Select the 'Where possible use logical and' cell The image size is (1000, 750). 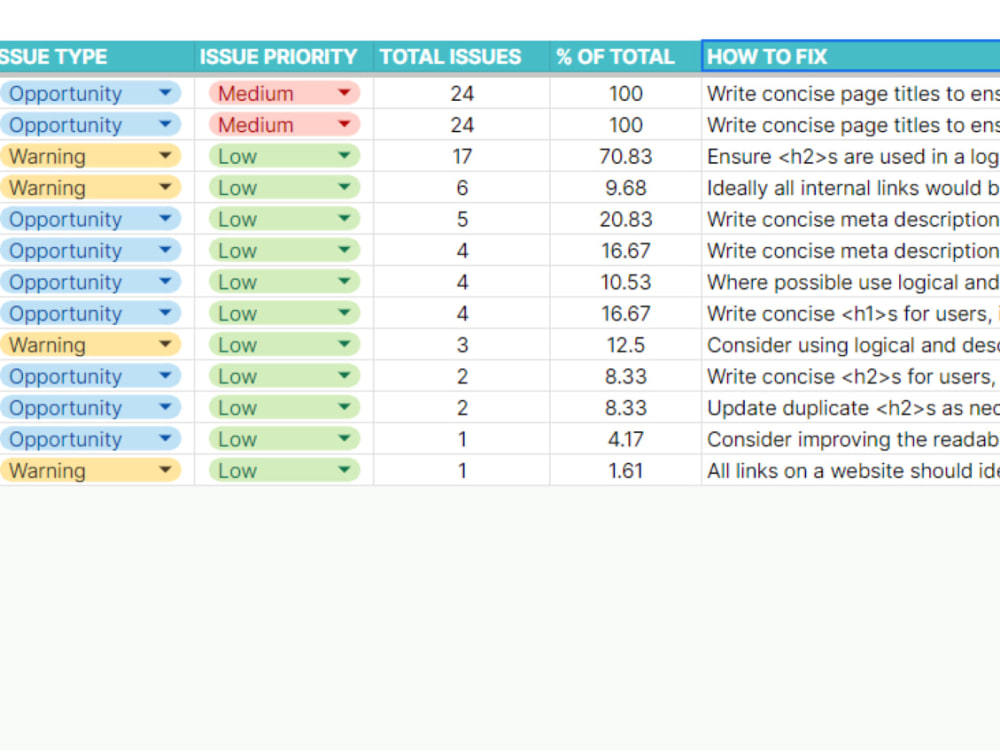(851, 282)
